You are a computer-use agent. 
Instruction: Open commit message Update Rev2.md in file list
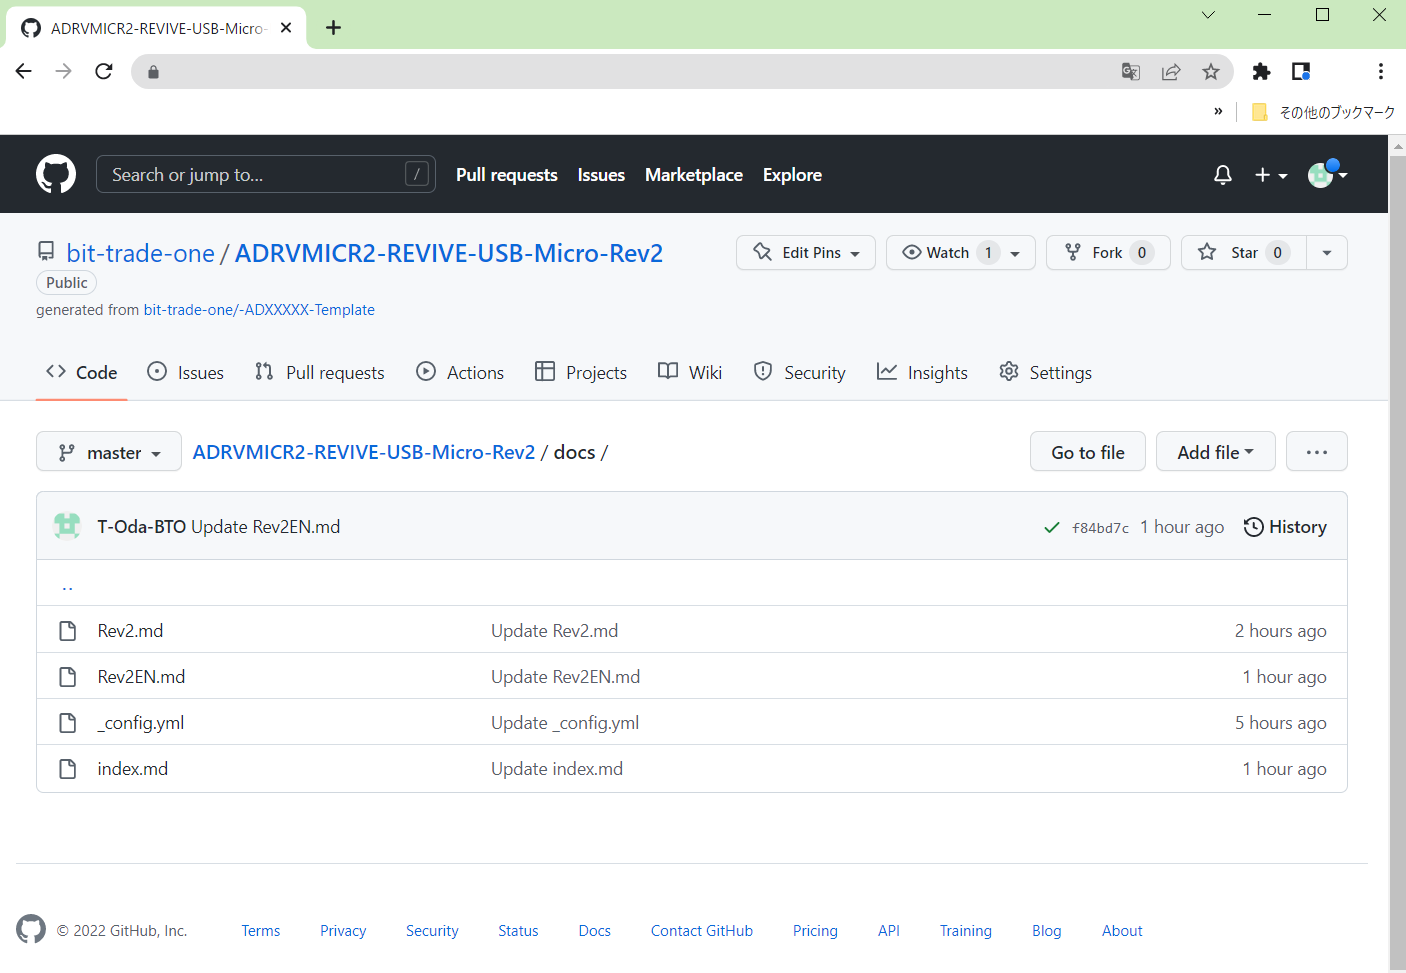coord(554,630)
